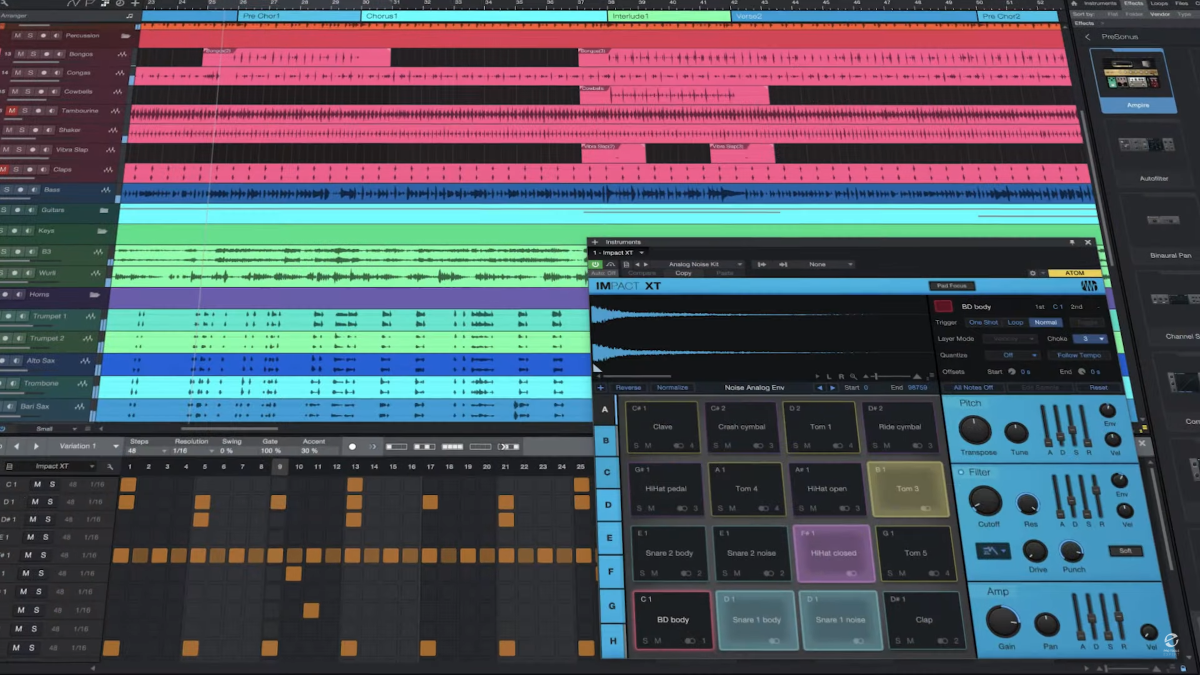Go to next sample with right arrow
Viewport: 1200px width, 675px height.
pos(832,388)
